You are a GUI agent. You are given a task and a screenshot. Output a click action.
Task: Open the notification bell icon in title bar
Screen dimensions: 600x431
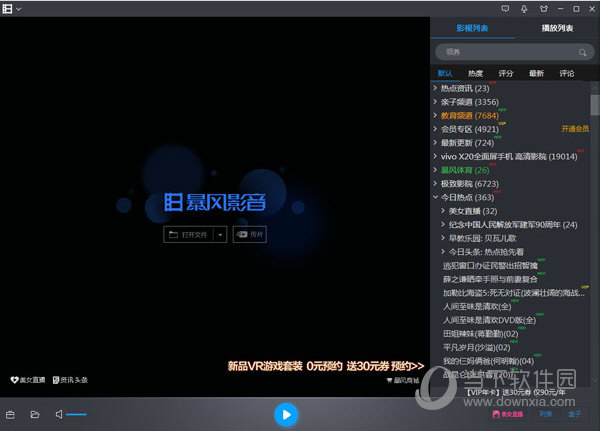524,8
